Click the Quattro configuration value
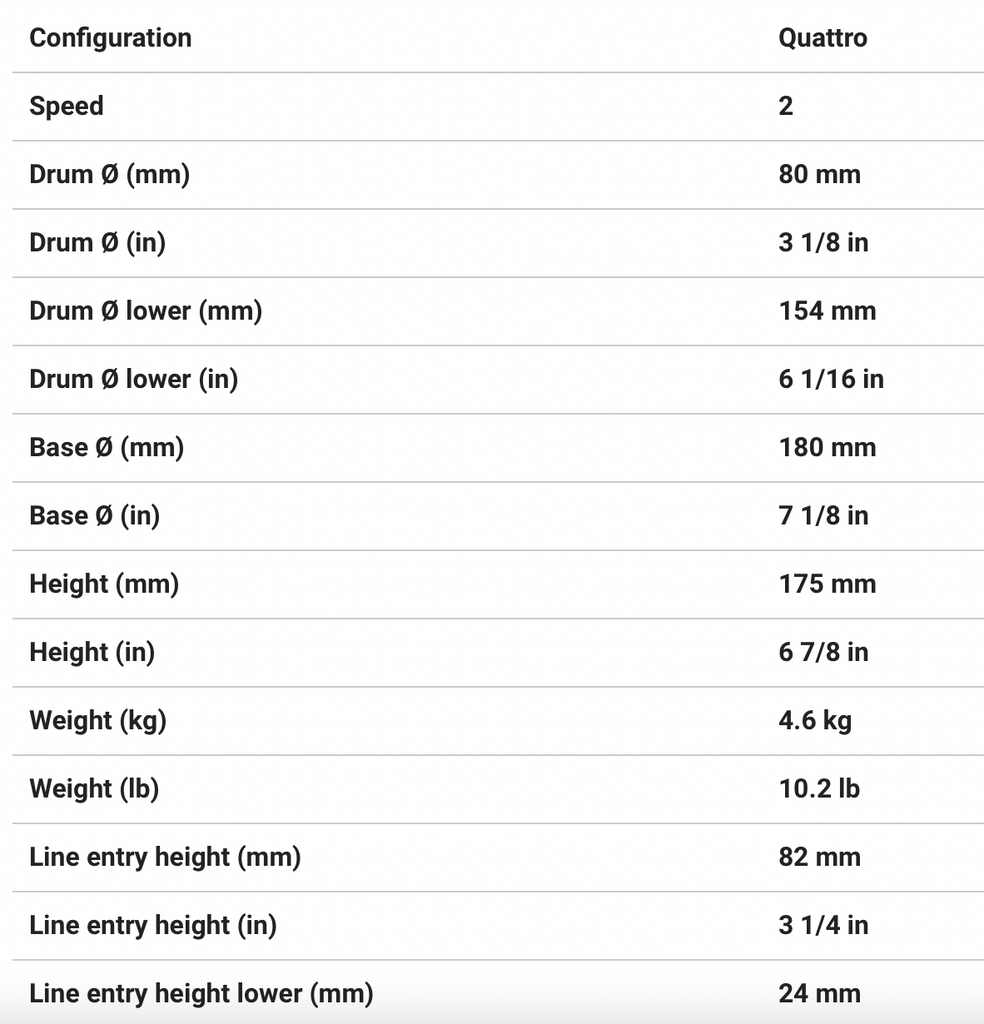 [823, 38]
